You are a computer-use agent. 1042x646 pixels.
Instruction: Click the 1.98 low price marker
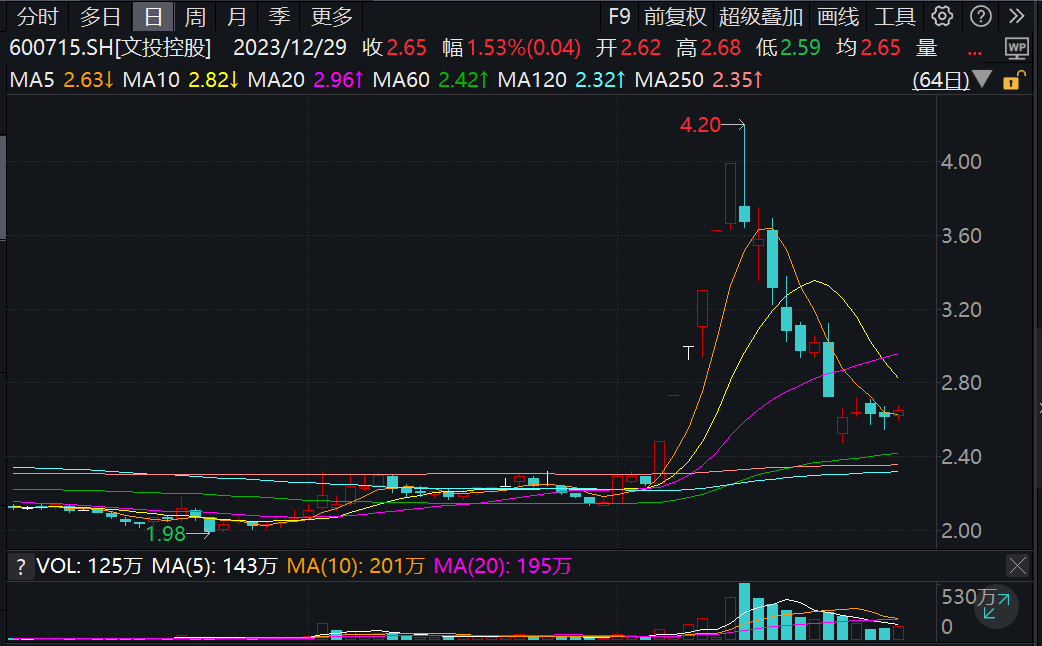tap(165, 534)
